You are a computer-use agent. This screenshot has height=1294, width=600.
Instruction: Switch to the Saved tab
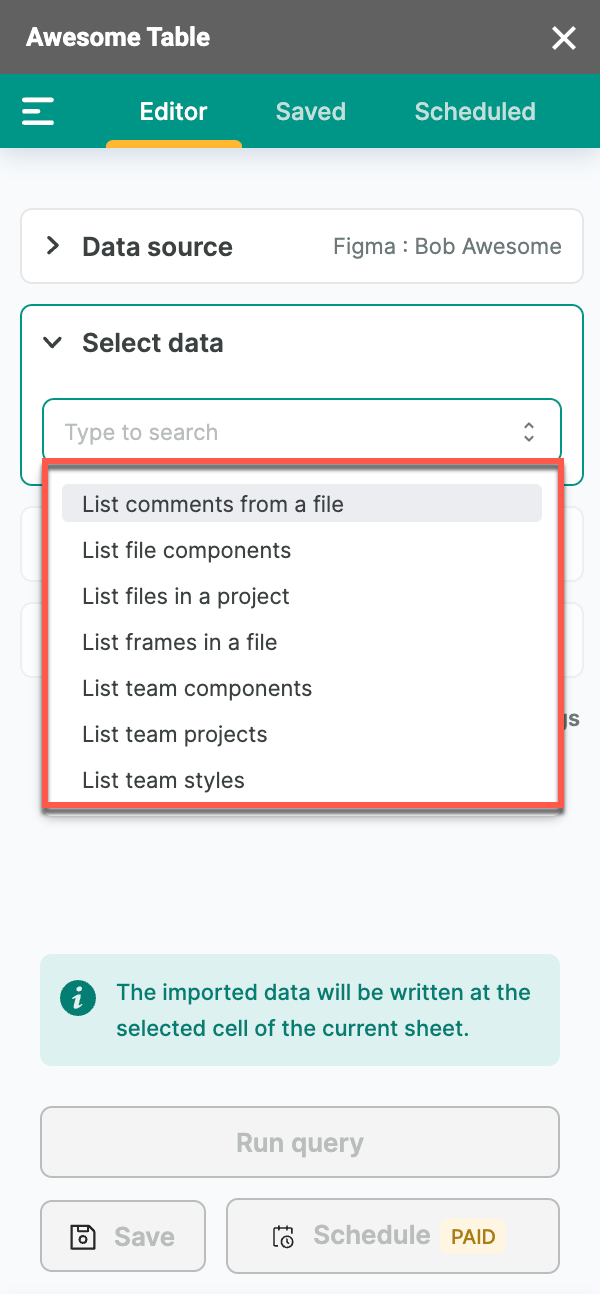(x=311, y=111)
